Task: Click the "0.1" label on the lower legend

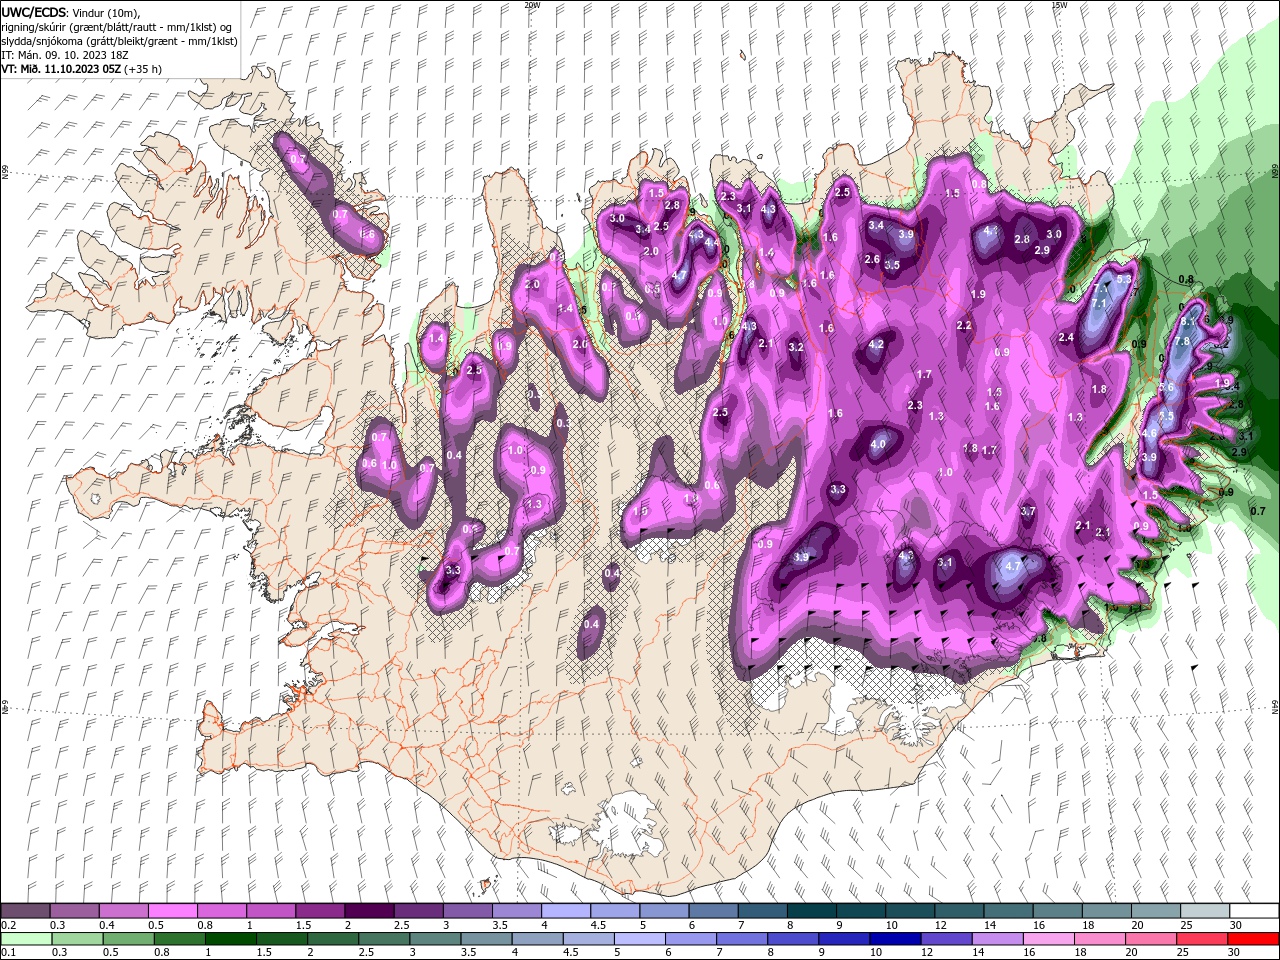Action: pos(8,953)
